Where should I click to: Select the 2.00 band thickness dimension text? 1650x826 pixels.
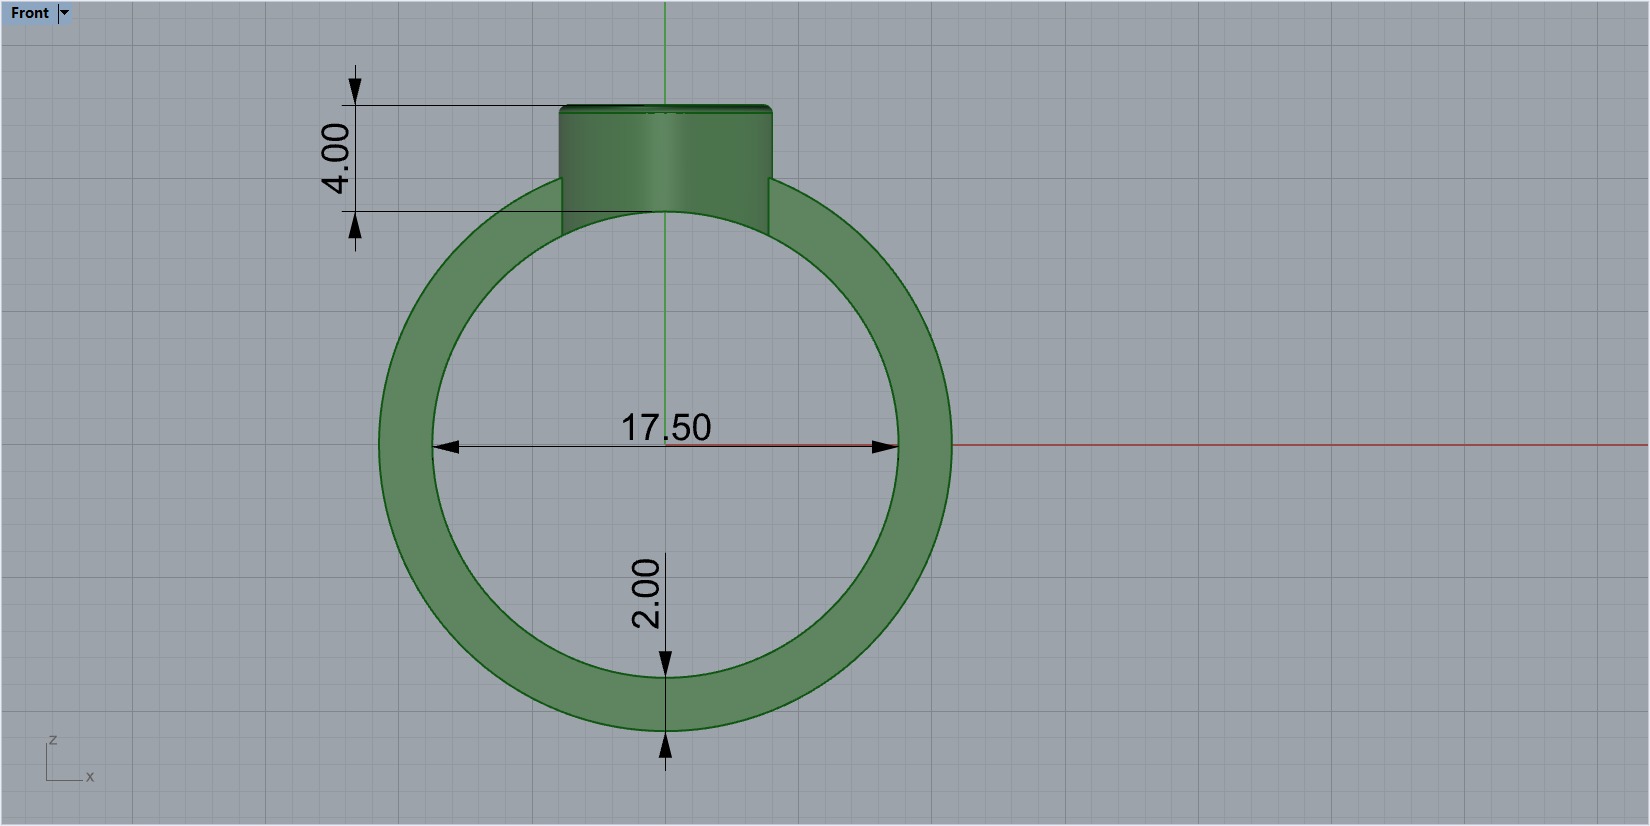(646, 593)
